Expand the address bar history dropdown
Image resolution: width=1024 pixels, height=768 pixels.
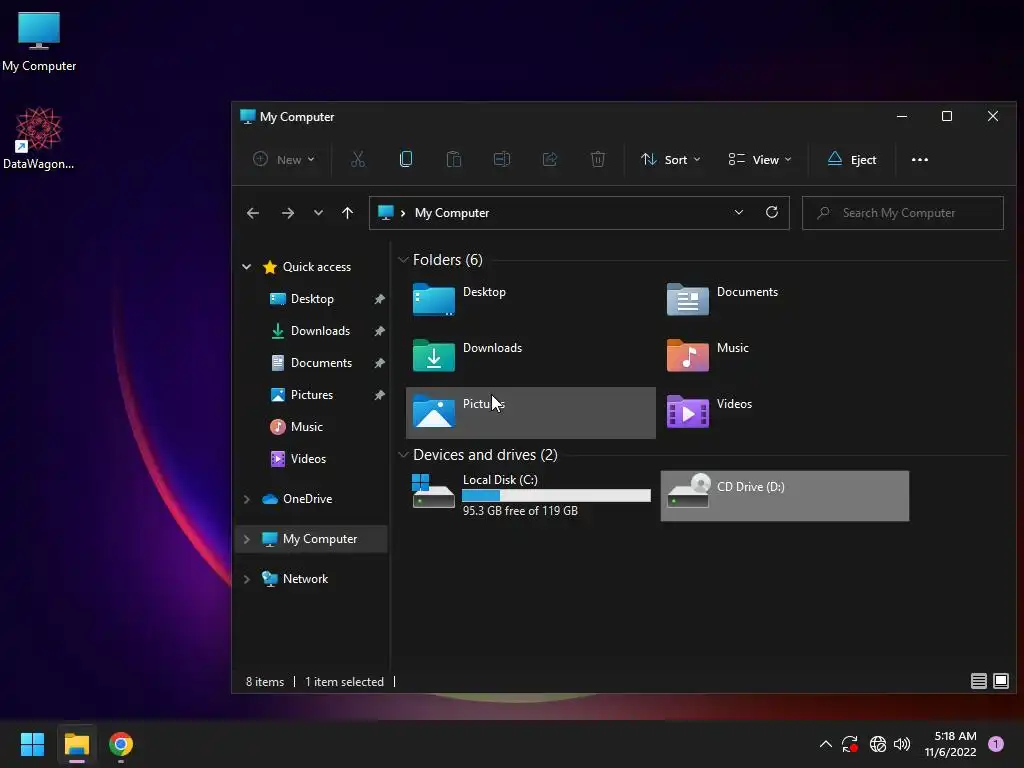pyautogui.click(x=739, y=213)
